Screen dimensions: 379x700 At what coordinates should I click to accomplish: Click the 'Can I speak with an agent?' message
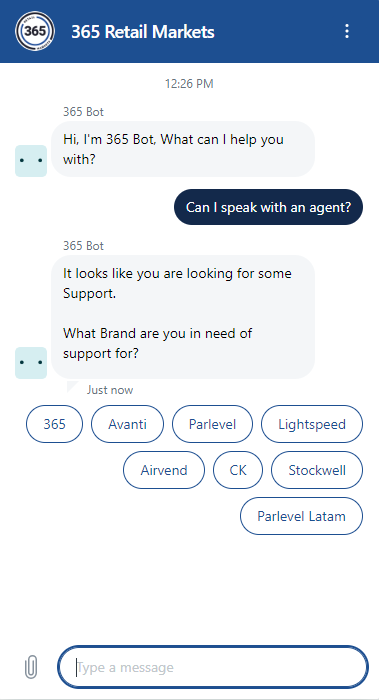click(268, 207)
